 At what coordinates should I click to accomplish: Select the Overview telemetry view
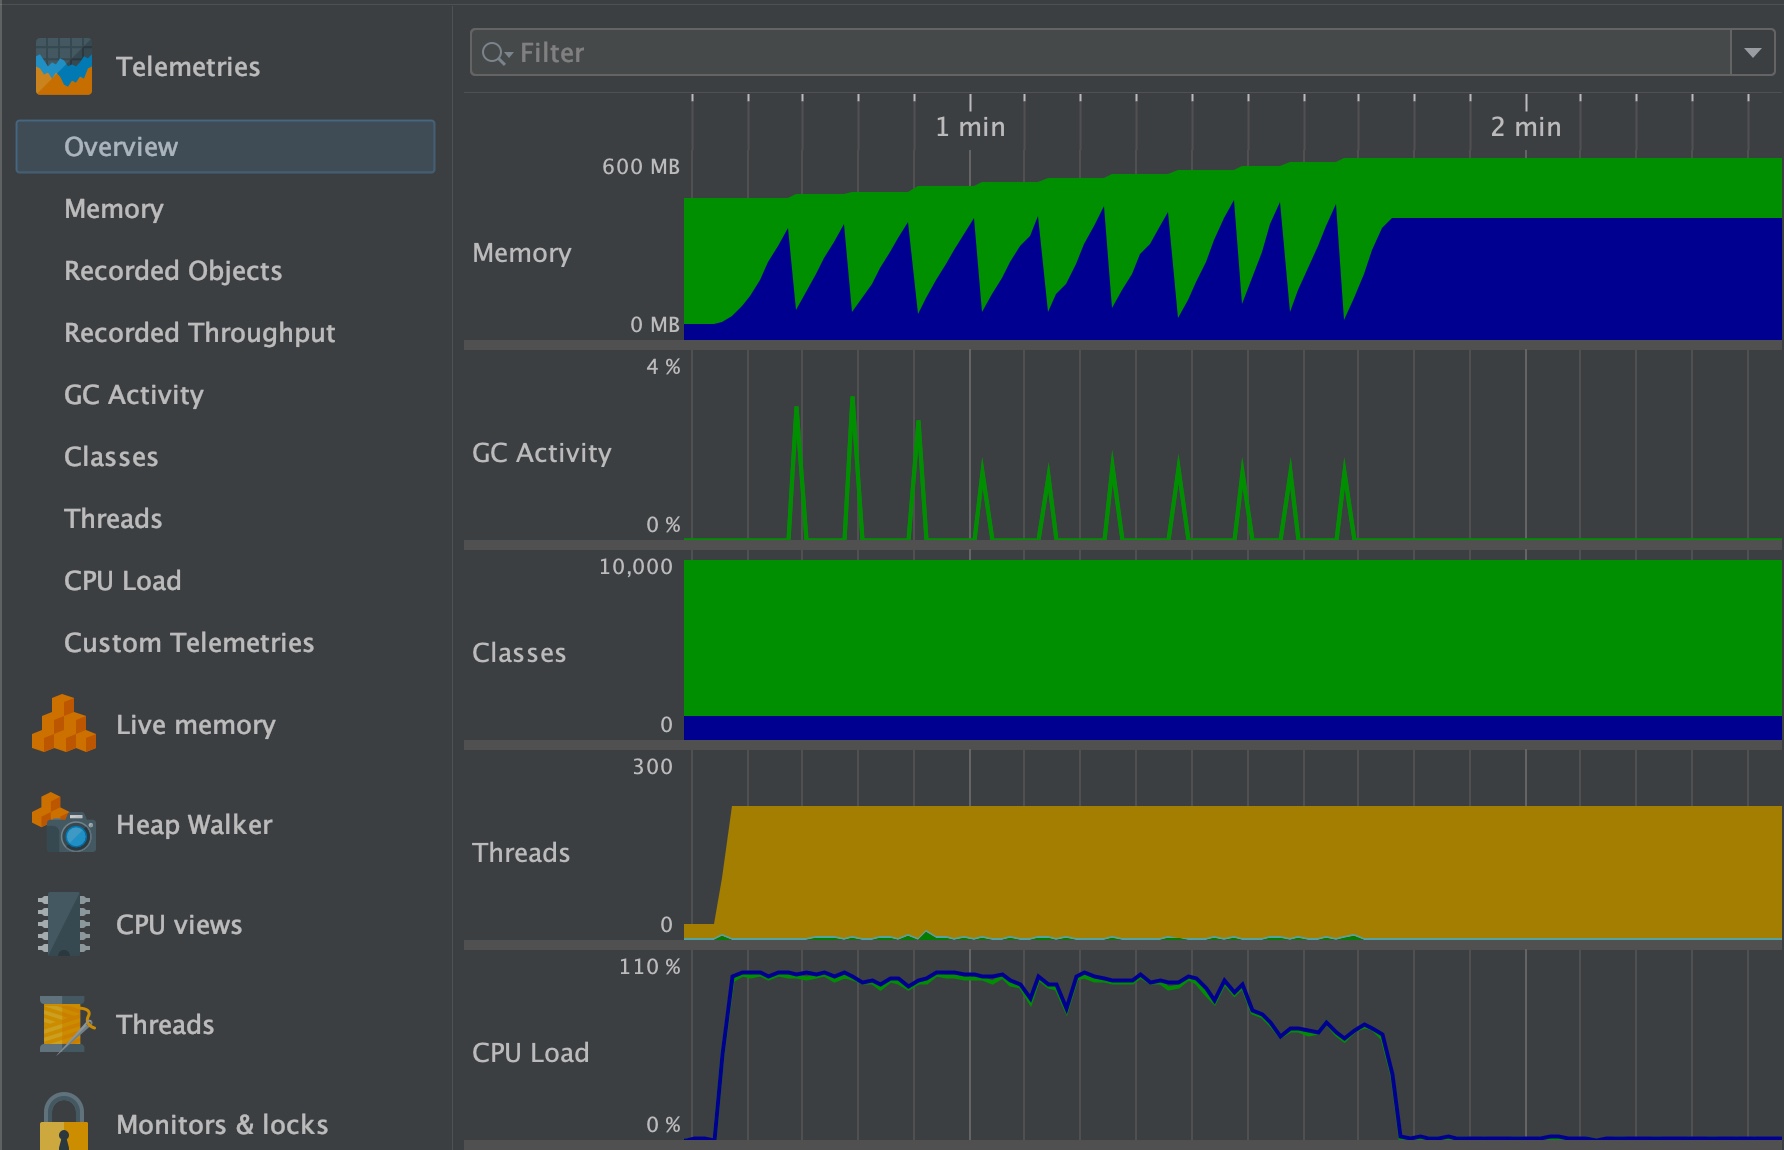(225, 147)
